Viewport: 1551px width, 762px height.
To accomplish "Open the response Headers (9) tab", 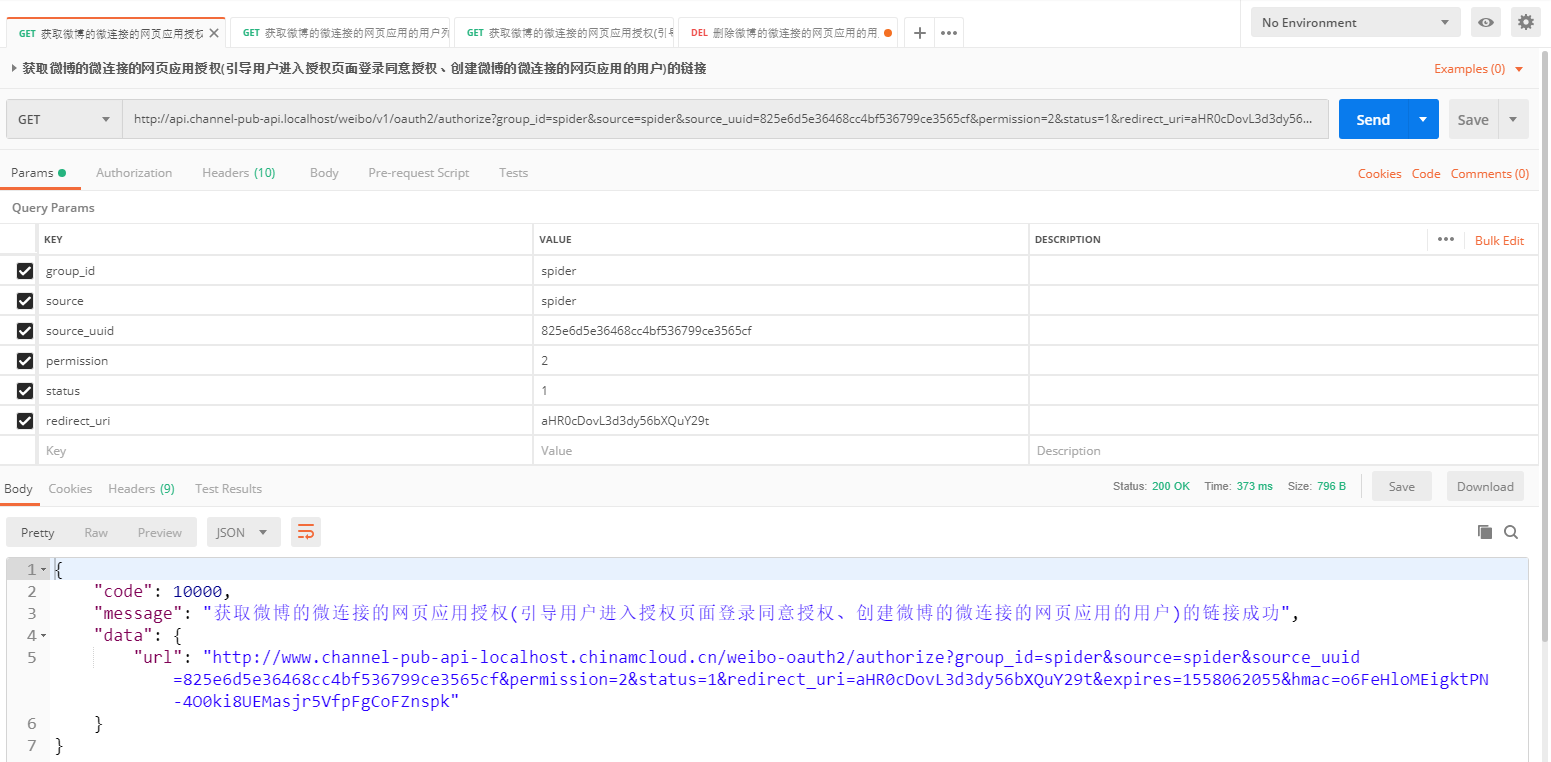I will click(x=141, y=489).
